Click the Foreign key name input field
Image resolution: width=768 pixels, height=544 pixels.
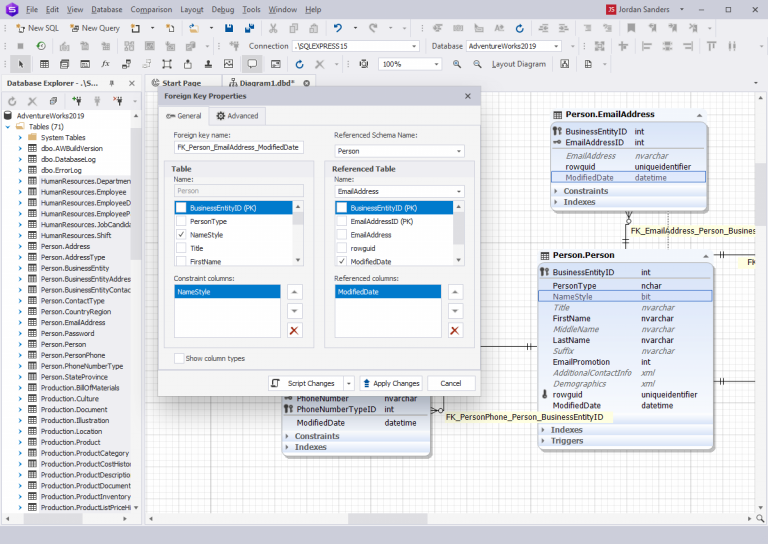[x=237, y=148]
